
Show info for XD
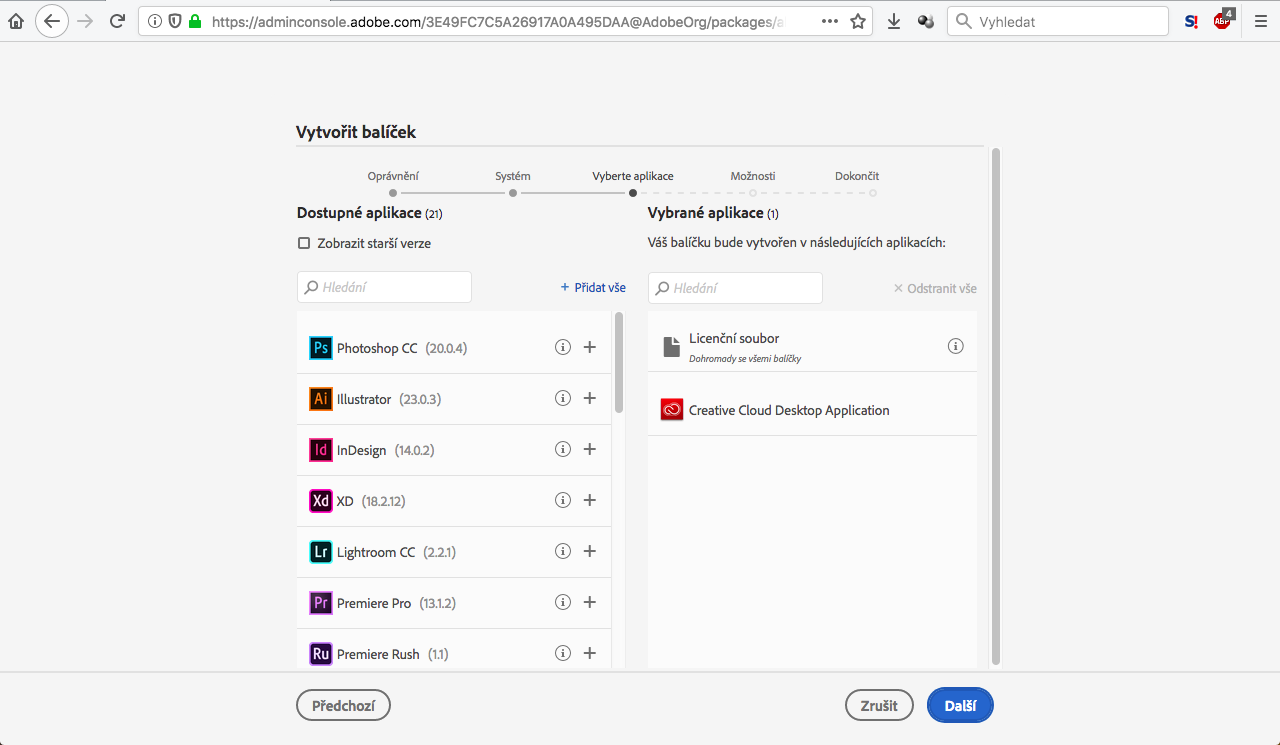[563, 500]
